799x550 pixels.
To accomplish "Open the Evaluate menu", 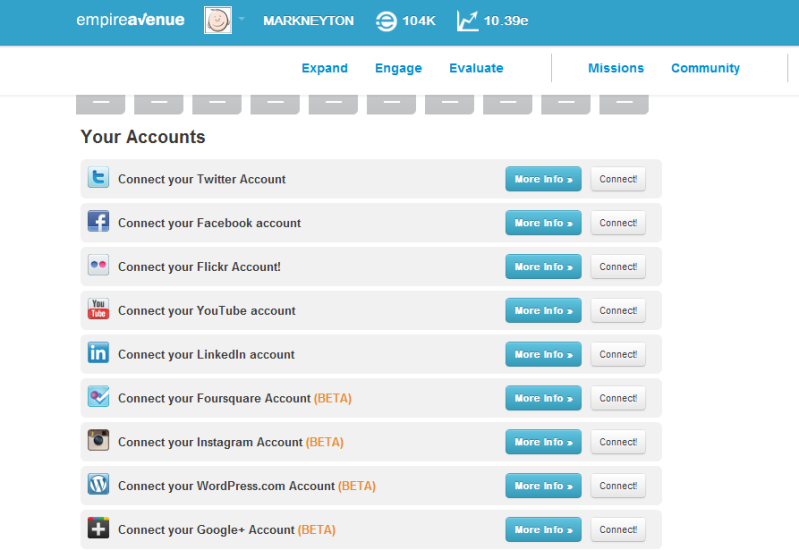I will click(476, 68).
